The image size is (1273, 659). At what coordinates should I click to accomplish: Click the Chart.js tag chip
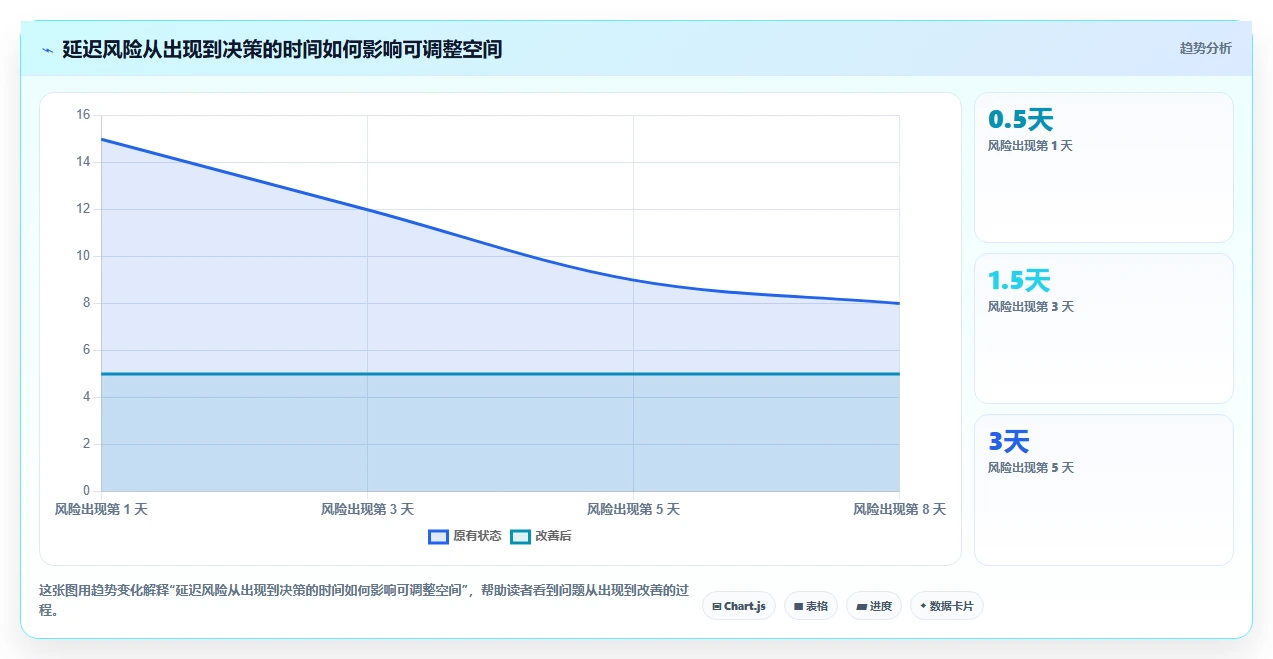[x=739, y=606]
